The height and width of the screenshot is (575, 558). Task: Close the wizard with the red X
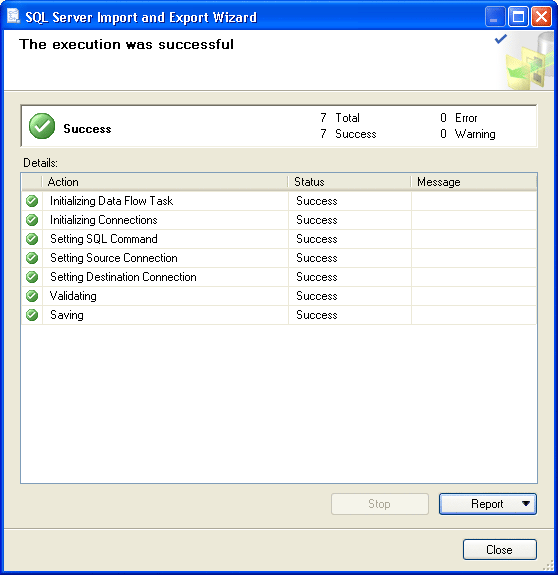click(542, 17)
